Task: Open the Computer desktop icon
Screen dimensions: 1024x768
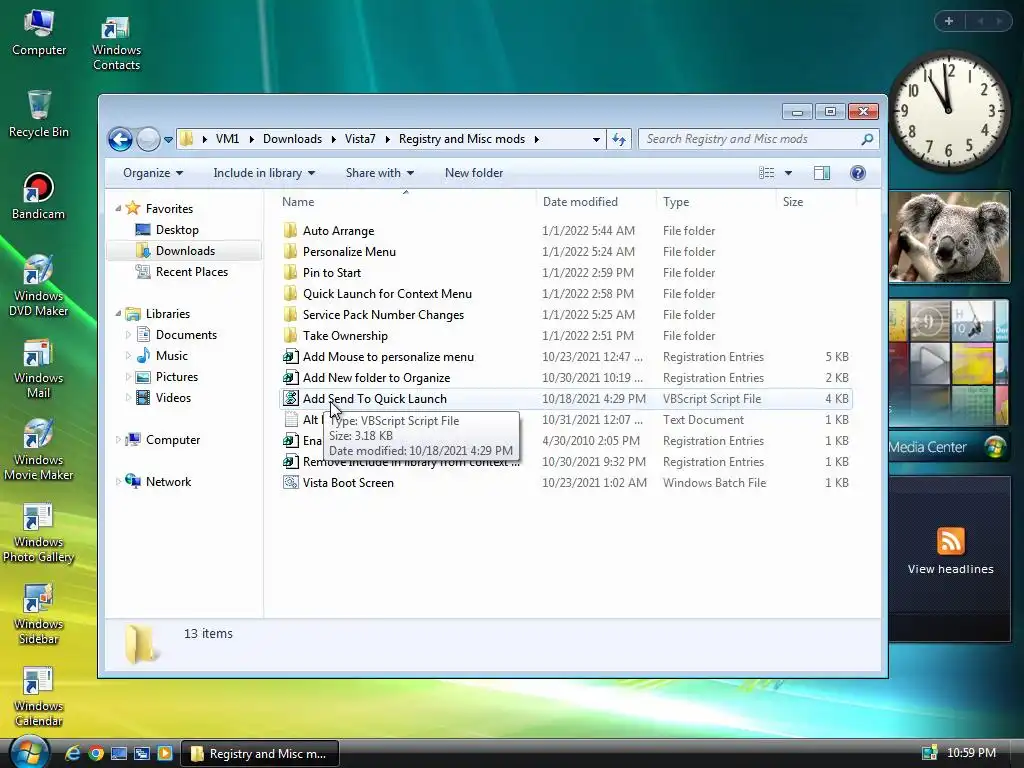Action: tap(39, 33)
